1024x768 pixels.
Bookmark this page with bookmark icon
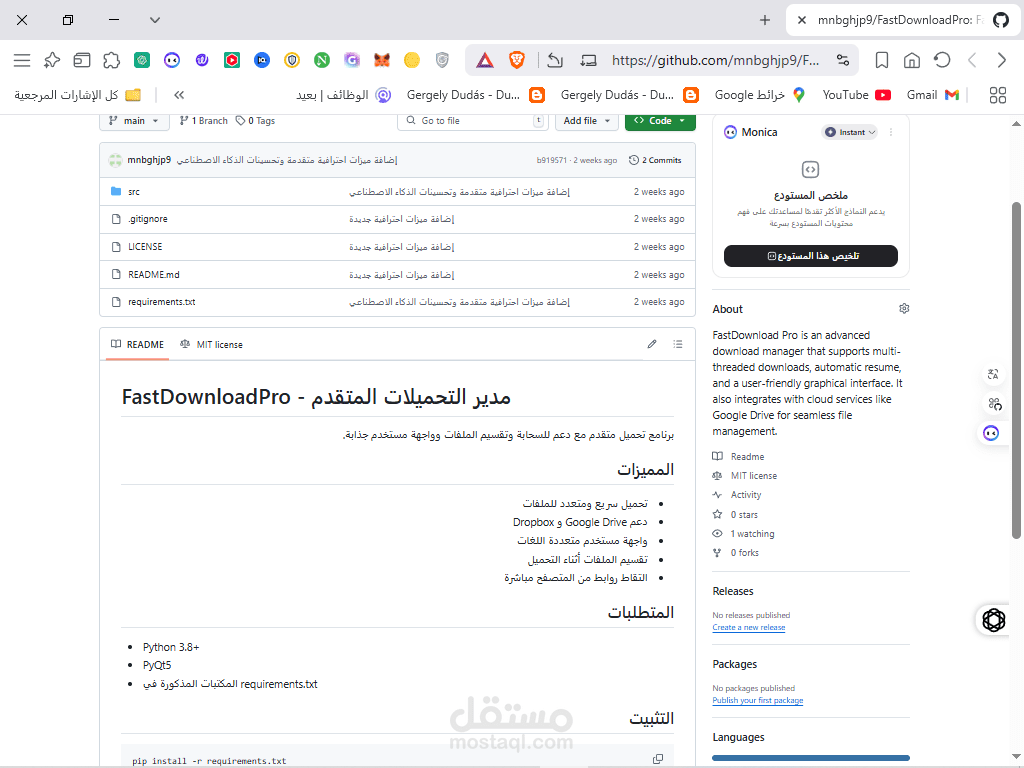(x=882, y=61)
